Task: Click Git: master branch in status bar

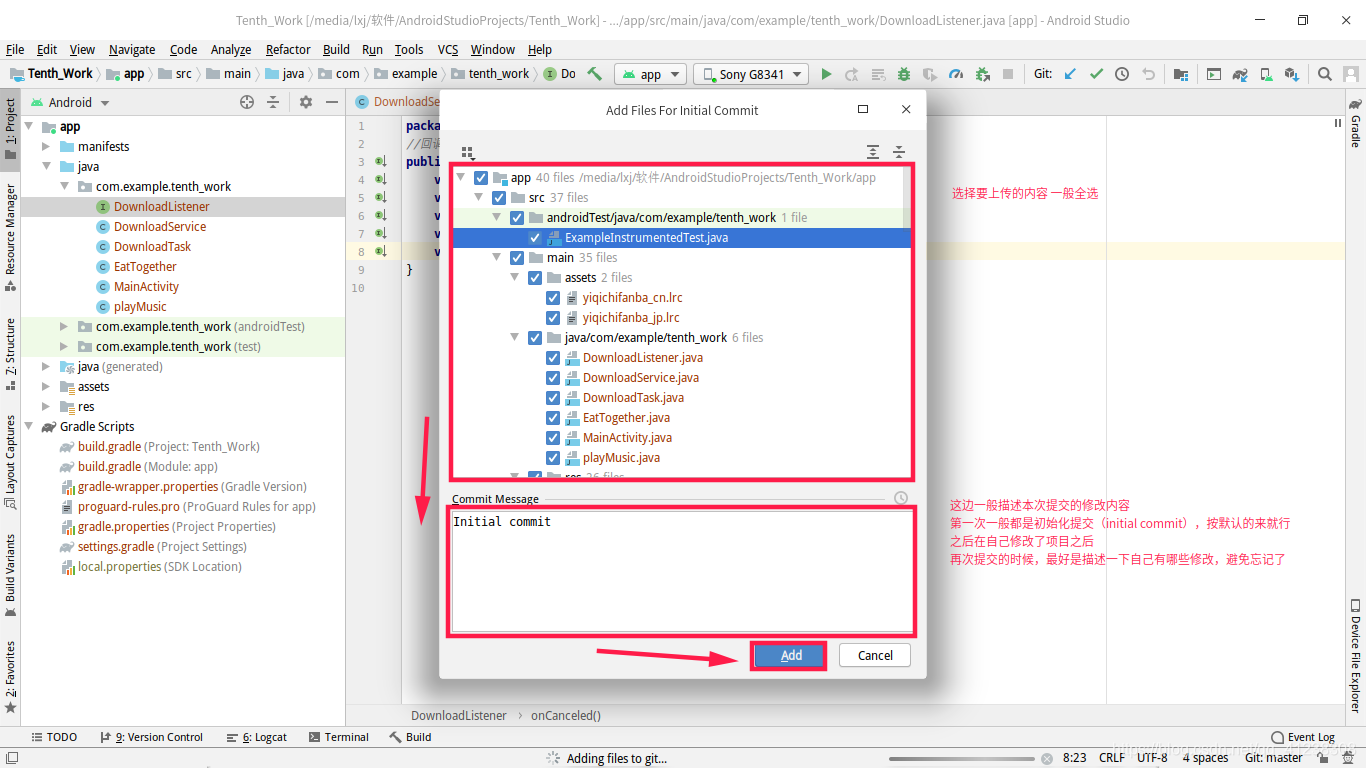Action: (1274, 758)
